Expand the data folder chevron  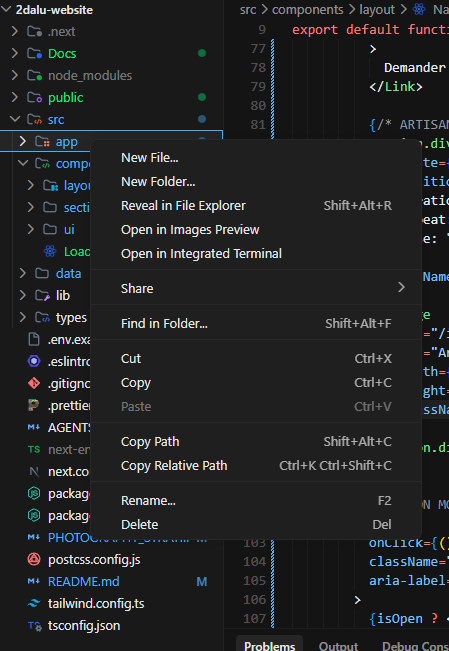click(22, 273)
